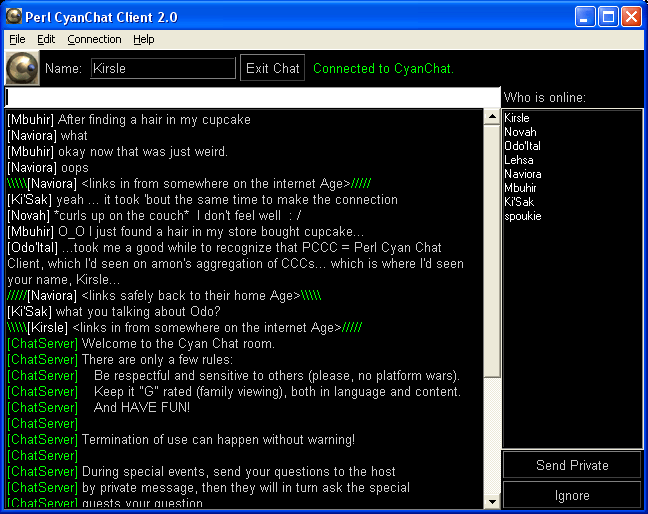
Task: Click the 'And HAVE FUN!' ChatServer line
Action: (x=98, y=407)
